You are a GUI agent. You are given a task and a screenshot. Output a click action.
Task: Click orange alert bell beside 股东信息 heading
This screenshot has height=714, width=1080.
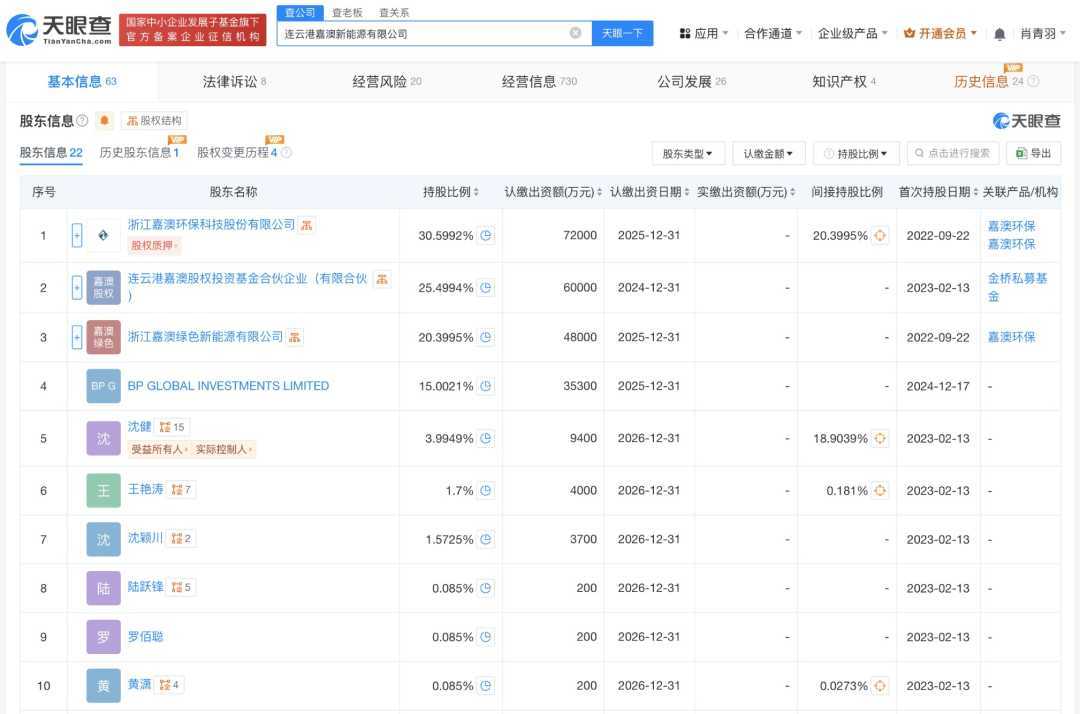[x=105, y=121]
